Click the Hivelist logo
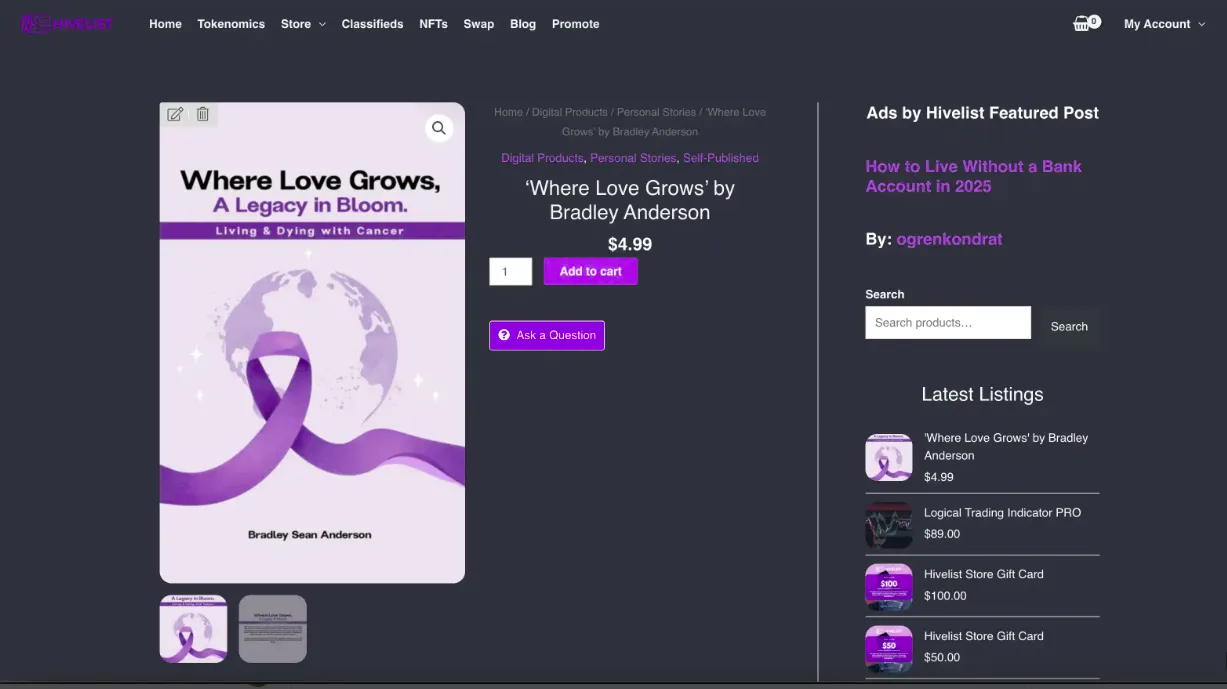The height and width of the screenshot is (689, 1227). pyautogui.click(x=68, y=24)
